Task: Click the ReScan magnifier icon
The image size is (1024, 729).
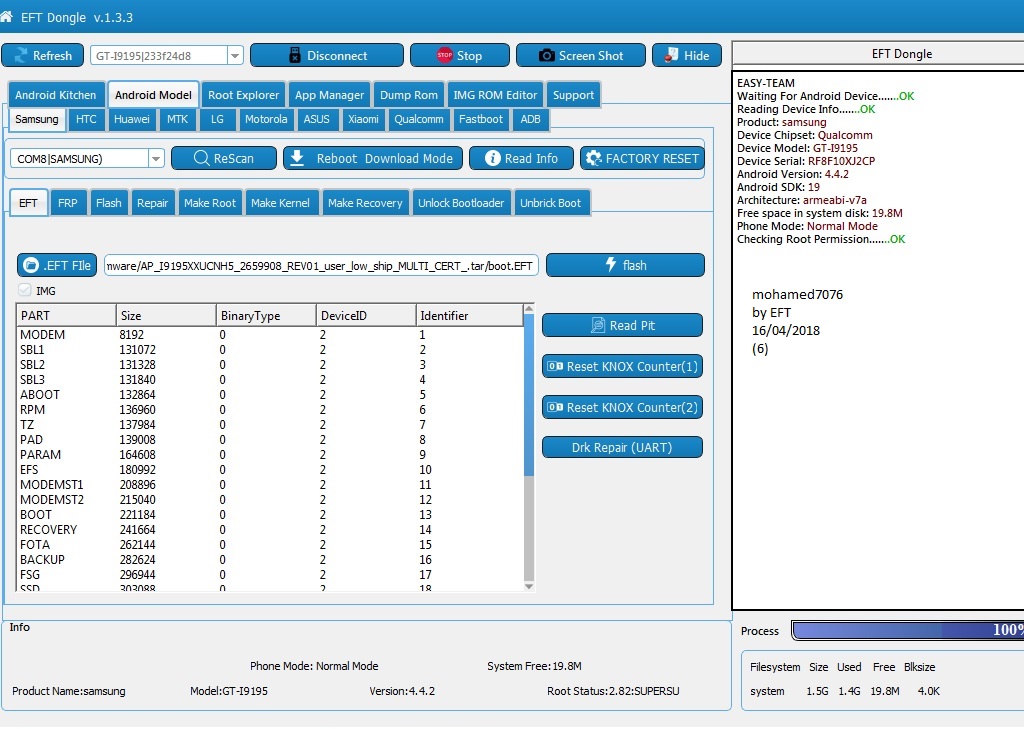Action: click(x=202, y=158)
